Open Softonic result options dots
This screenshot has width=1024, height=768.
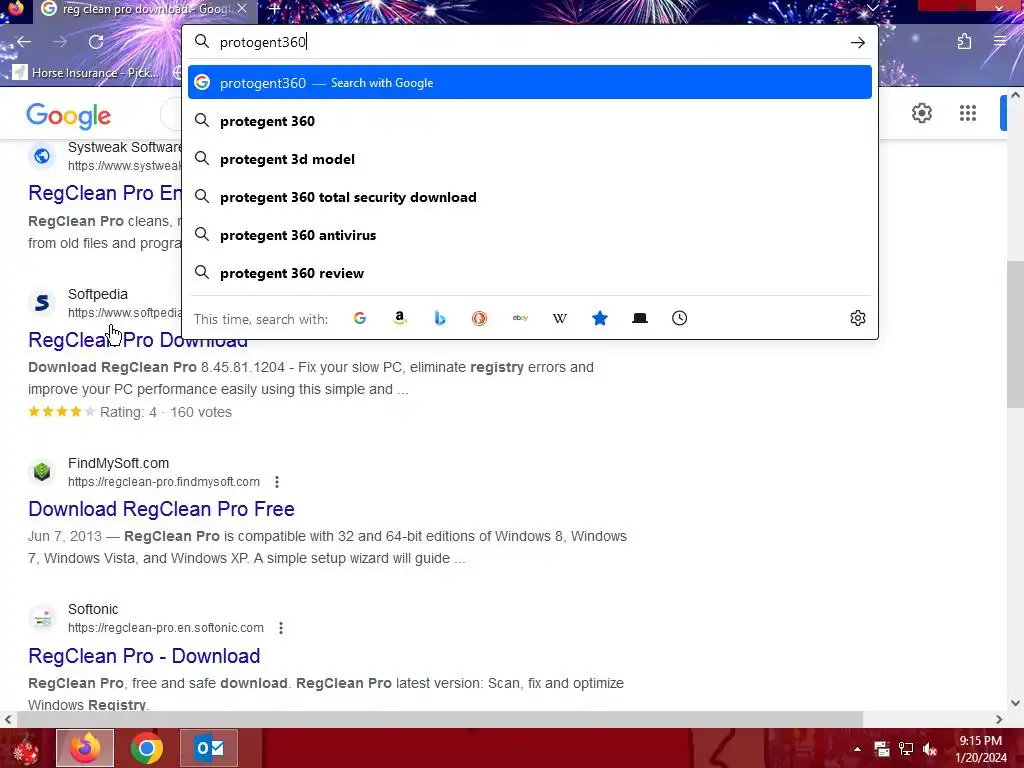pyautogui.click(x=281, y=628)
